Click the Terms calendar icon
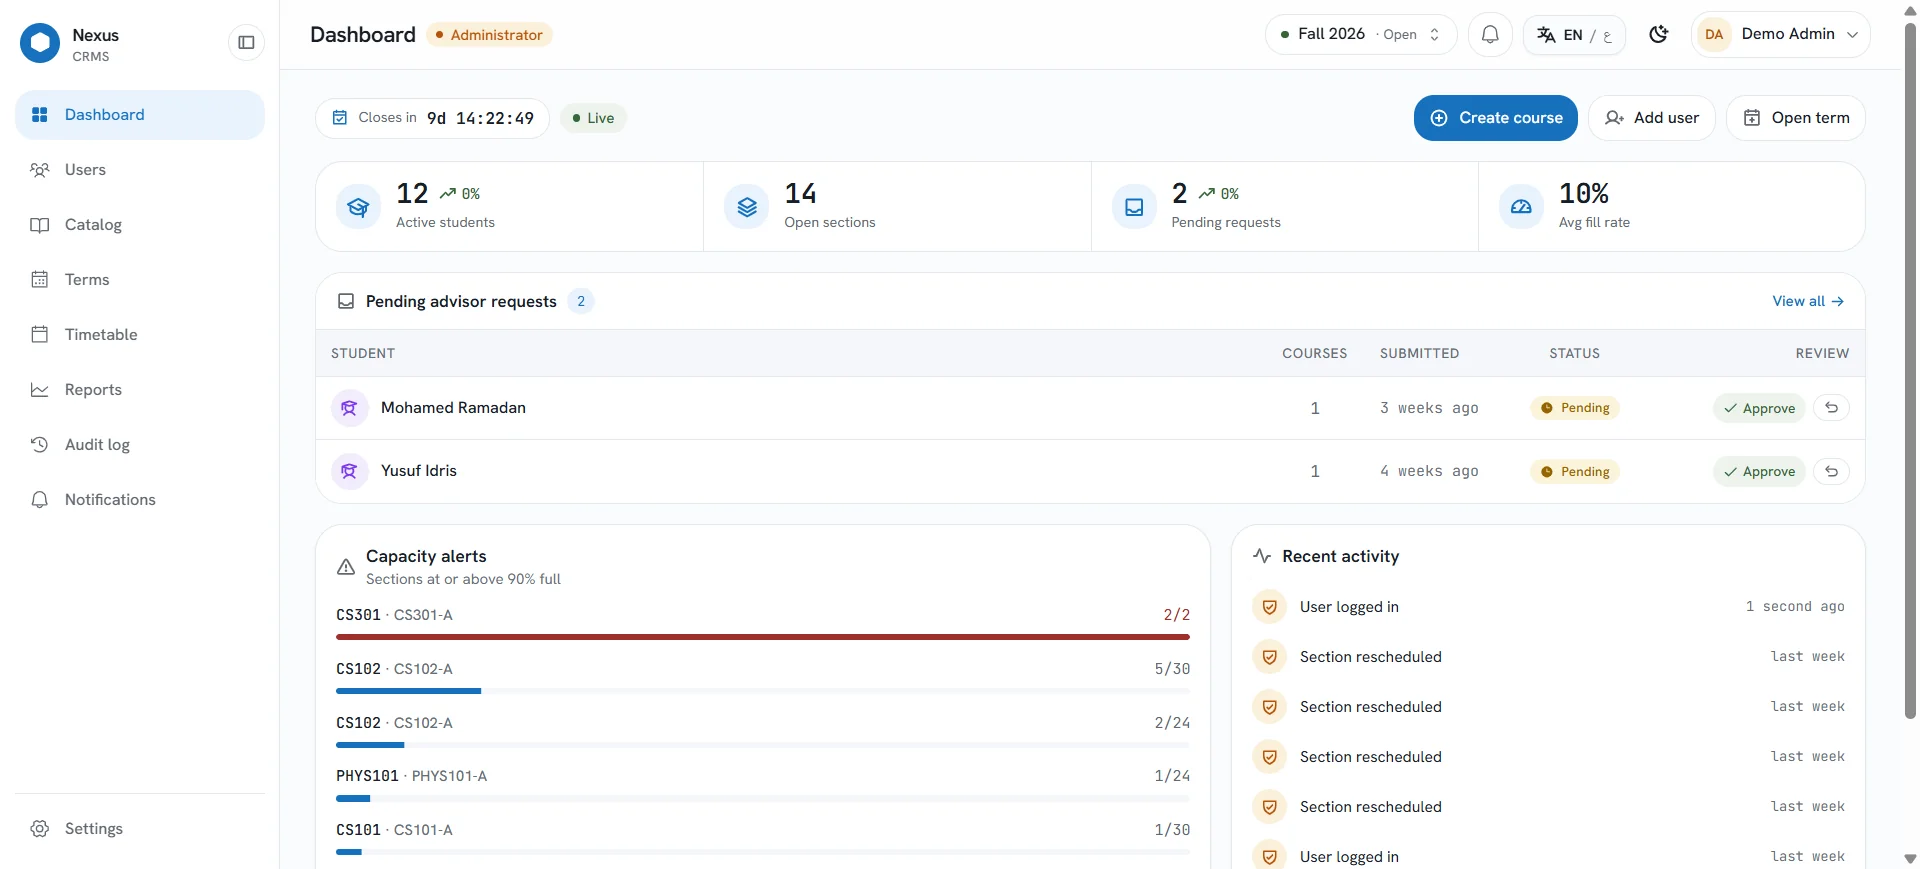The image size is (1920, 869). tap(40, 280)
